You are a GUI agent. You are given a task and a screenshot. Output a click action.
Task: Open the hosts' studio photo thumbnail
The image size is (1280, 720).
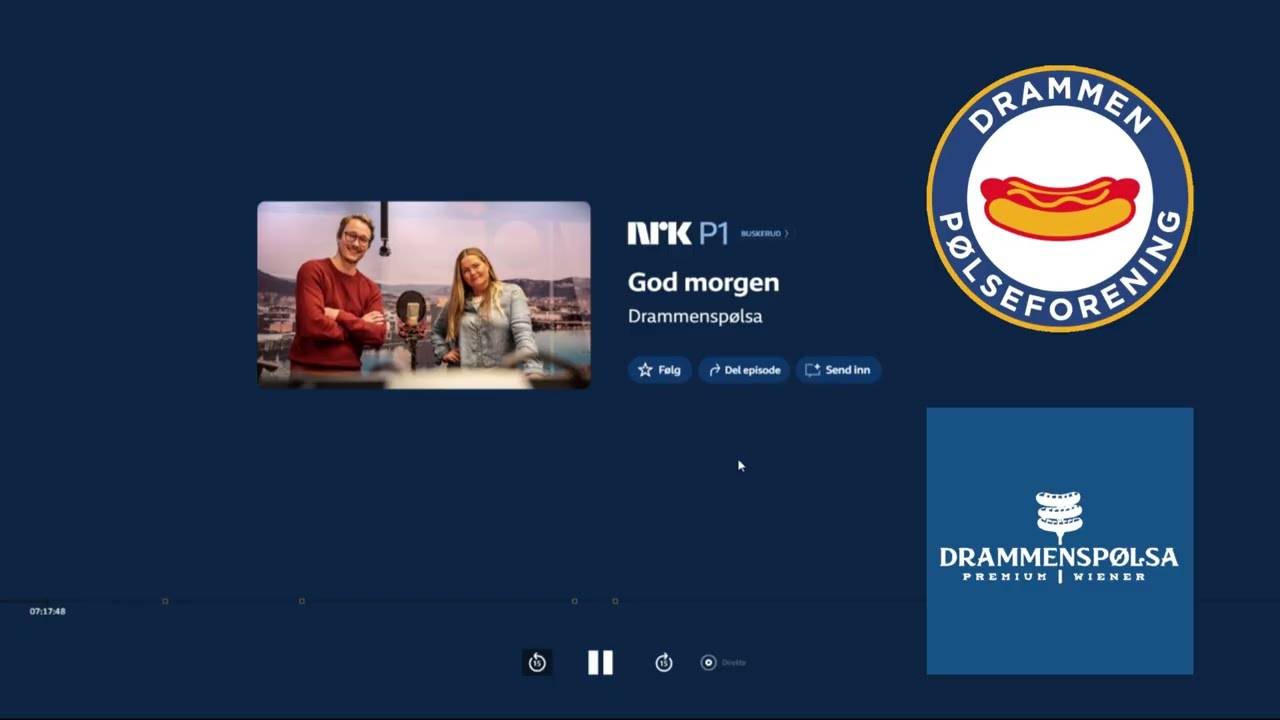pyautogui.click(x=424, y=295)
